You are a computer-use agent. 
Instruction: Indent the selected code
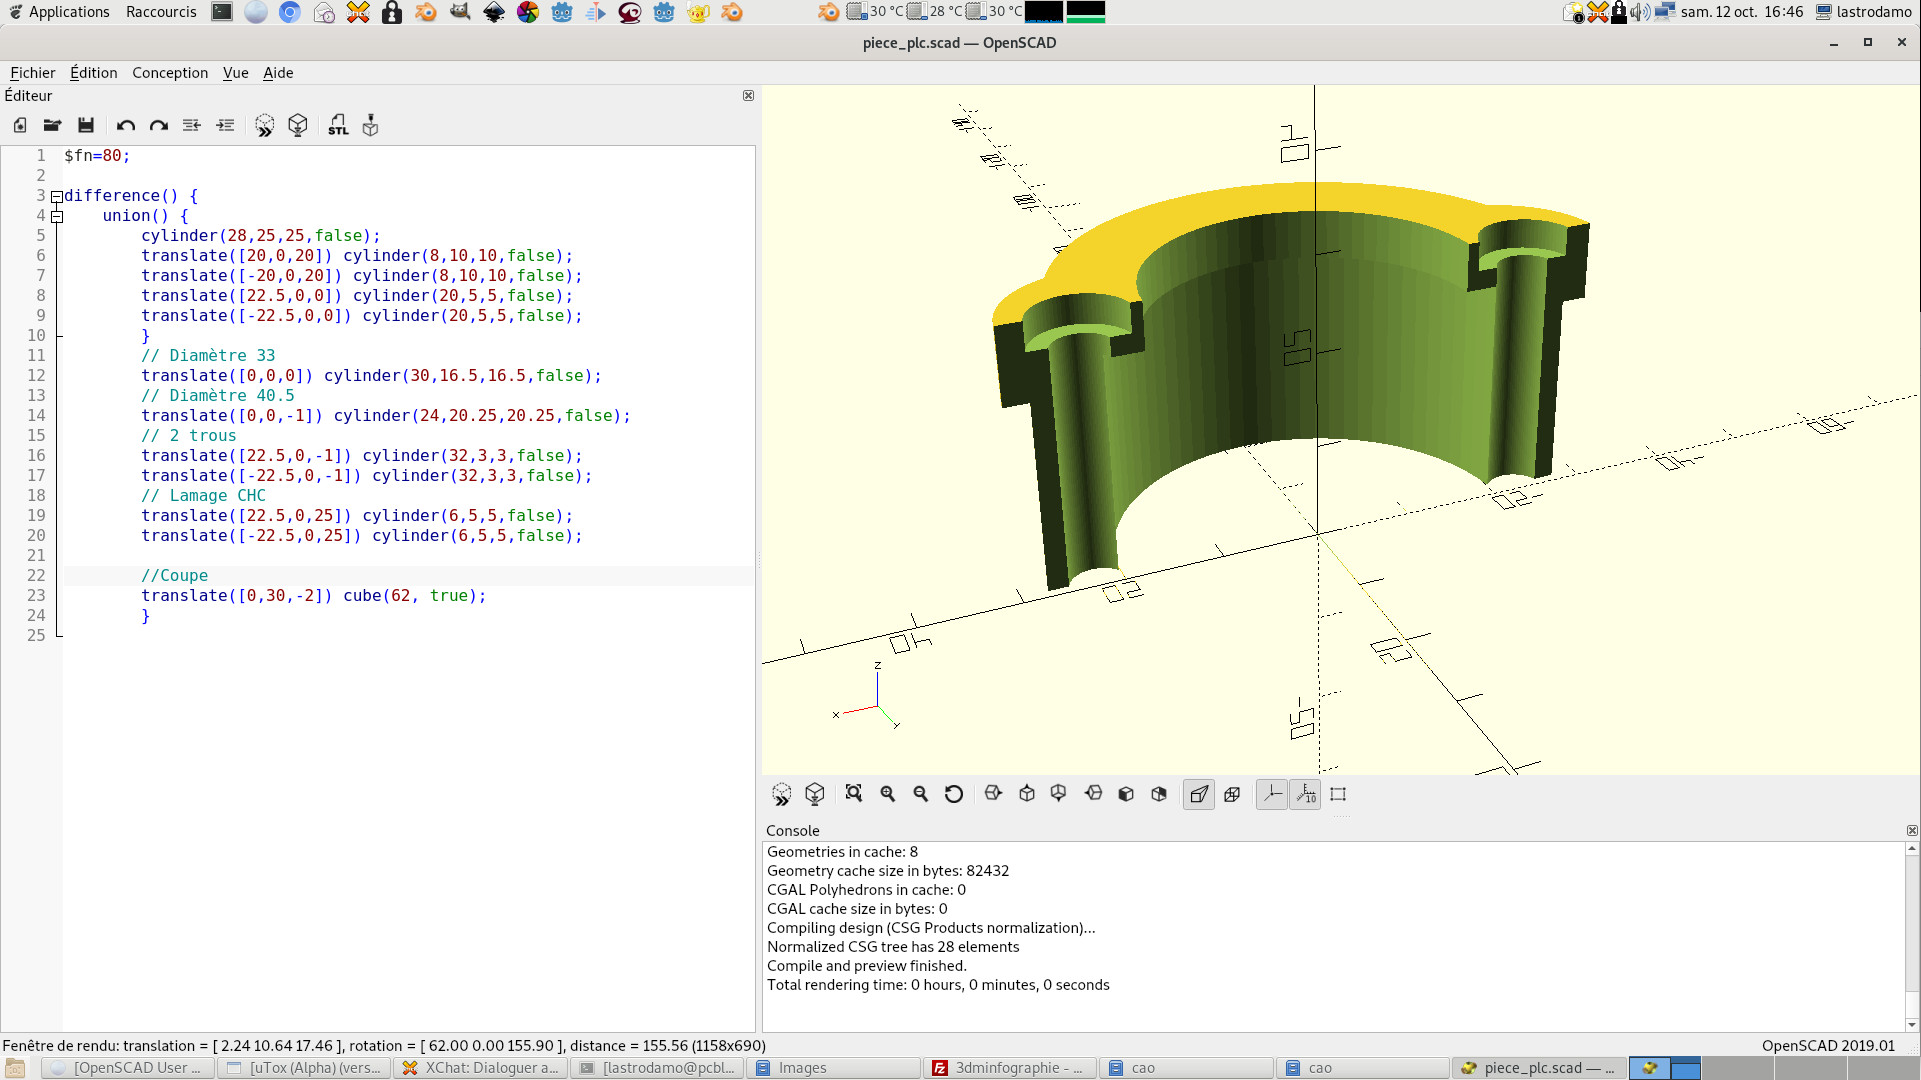point(225,125)
